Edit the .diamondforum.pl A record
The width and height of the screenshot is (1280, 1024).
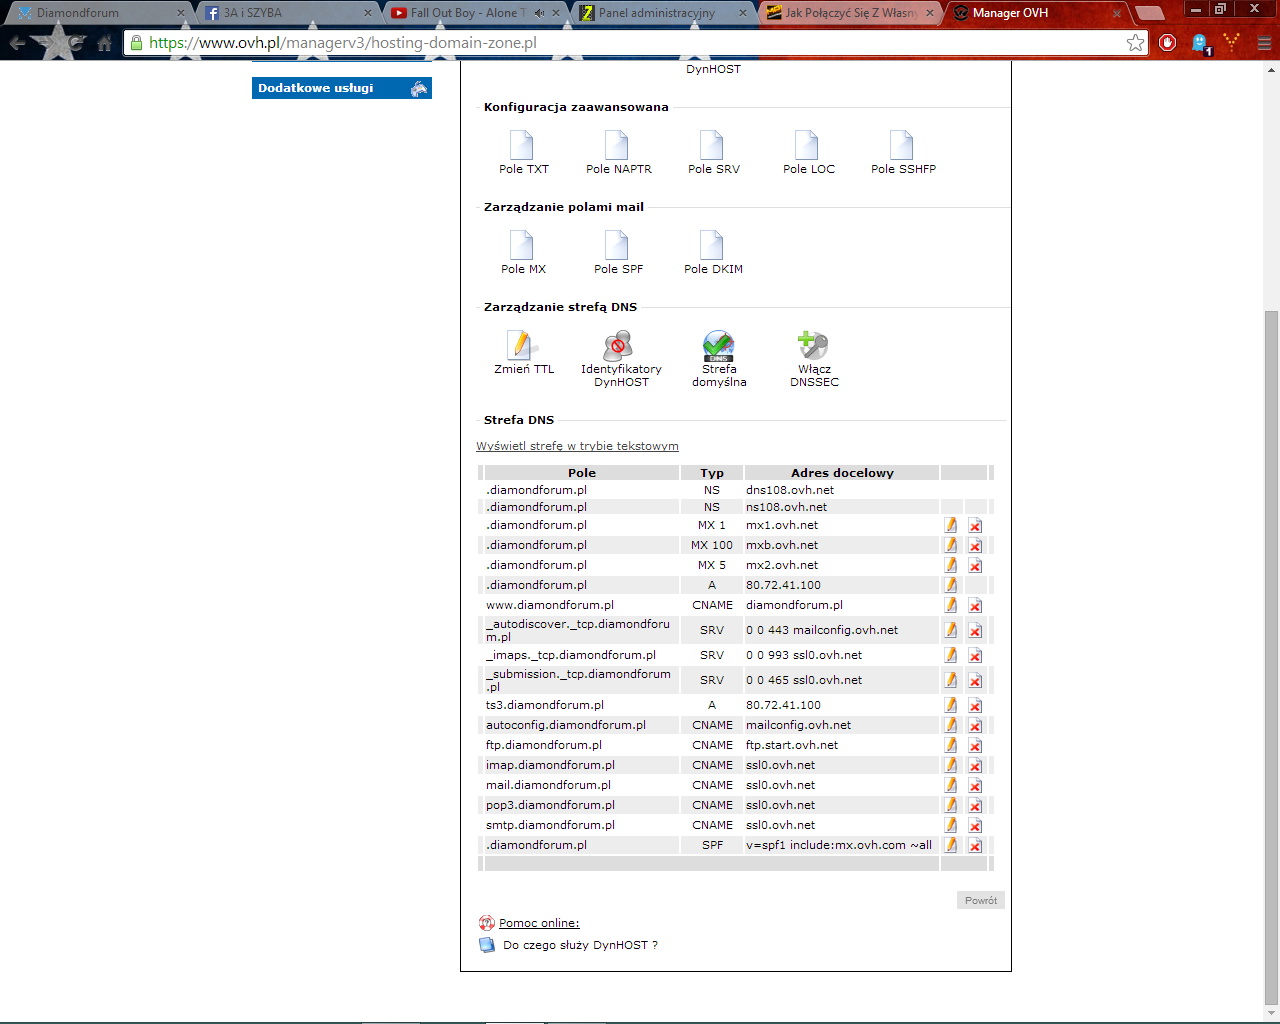tap(951, 585)
